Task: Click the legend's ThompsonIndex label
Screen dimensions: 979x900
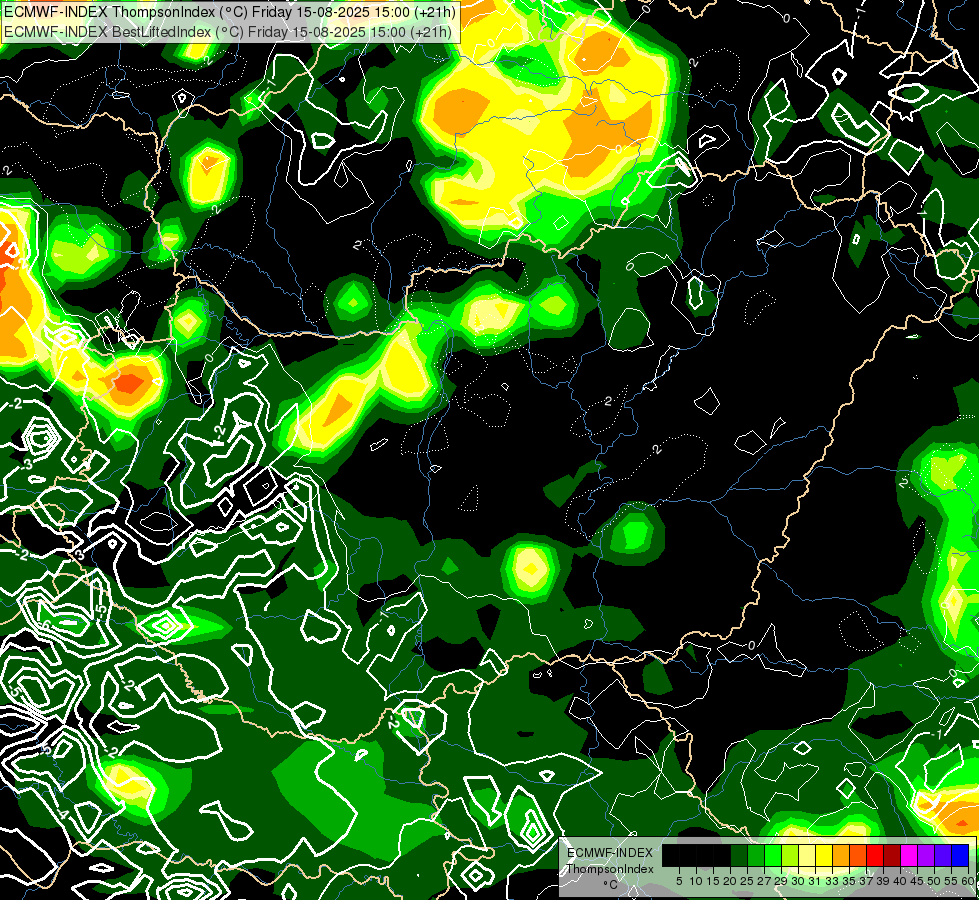Action: pyautogui.click(x=610, y=869)
